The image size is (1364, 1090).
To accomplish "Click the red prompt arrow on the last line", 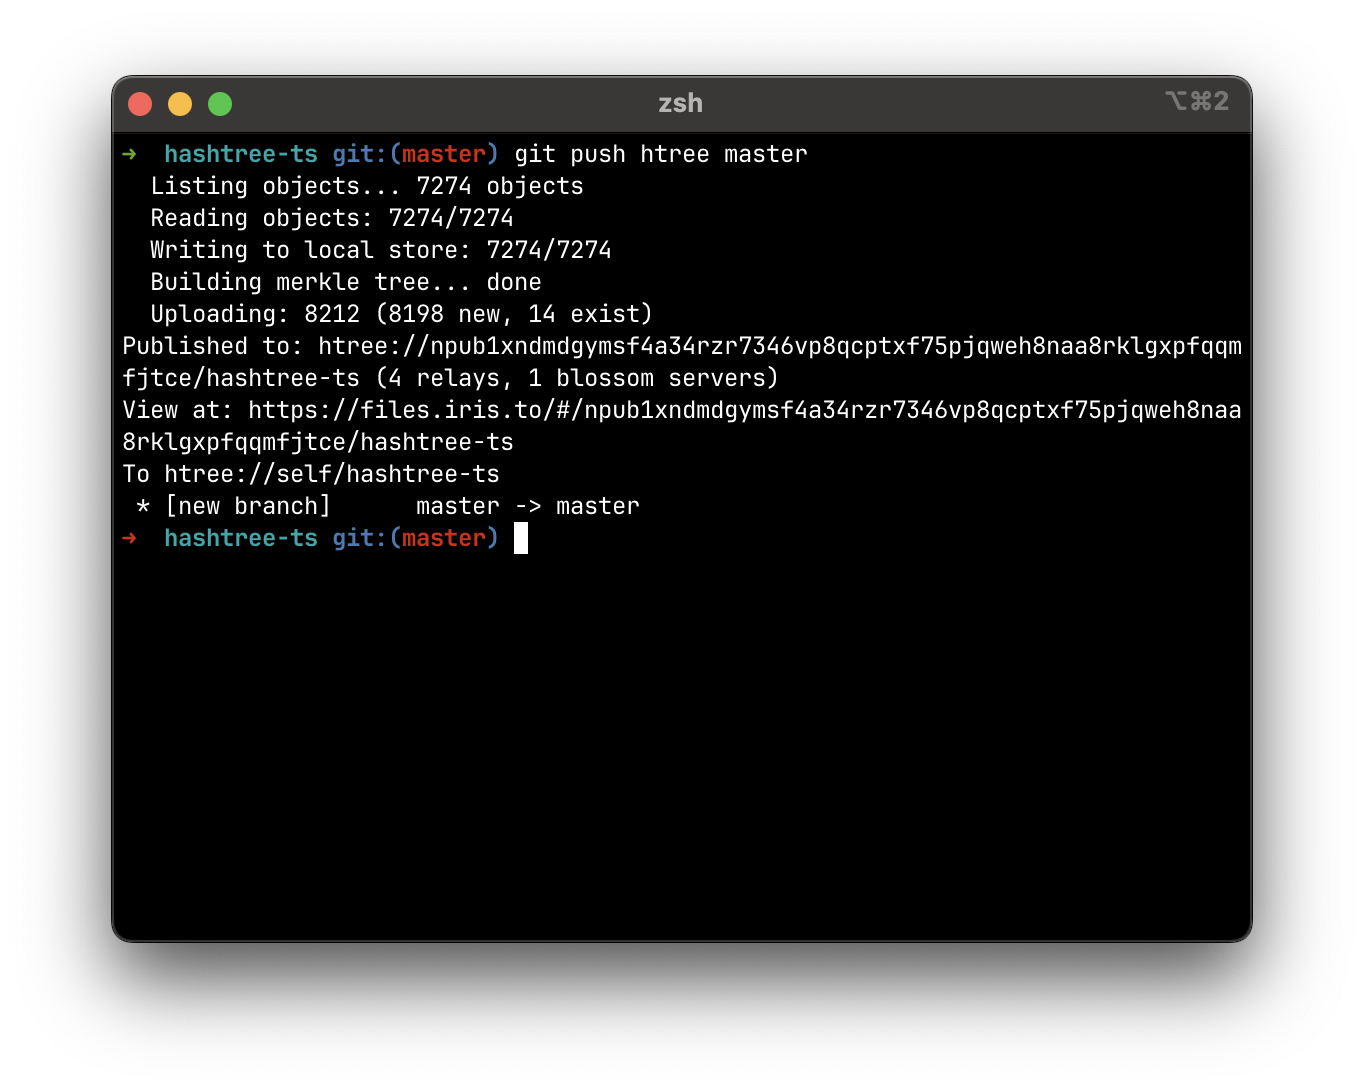I will 129,538.
